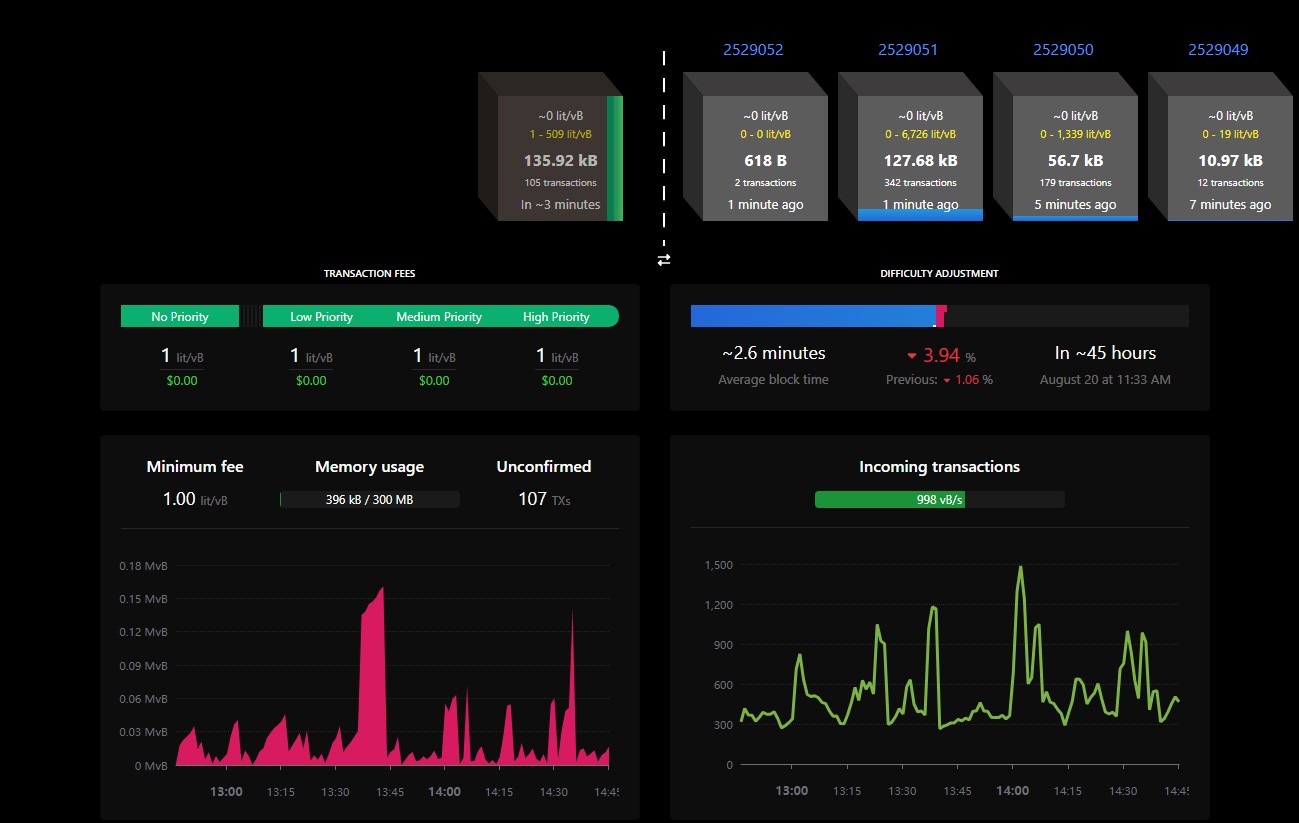Select the No Priority fee segment
Screen dimensions: 1299x823
pos(180,317)
